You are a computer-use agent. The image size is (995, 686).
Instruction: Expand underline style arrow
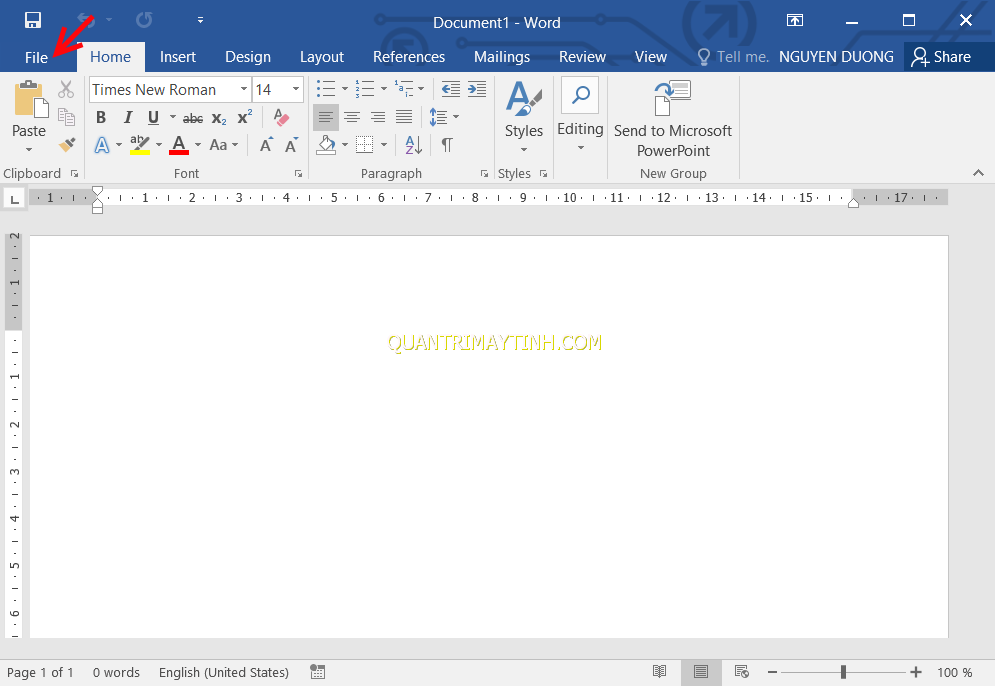(173, 117)
